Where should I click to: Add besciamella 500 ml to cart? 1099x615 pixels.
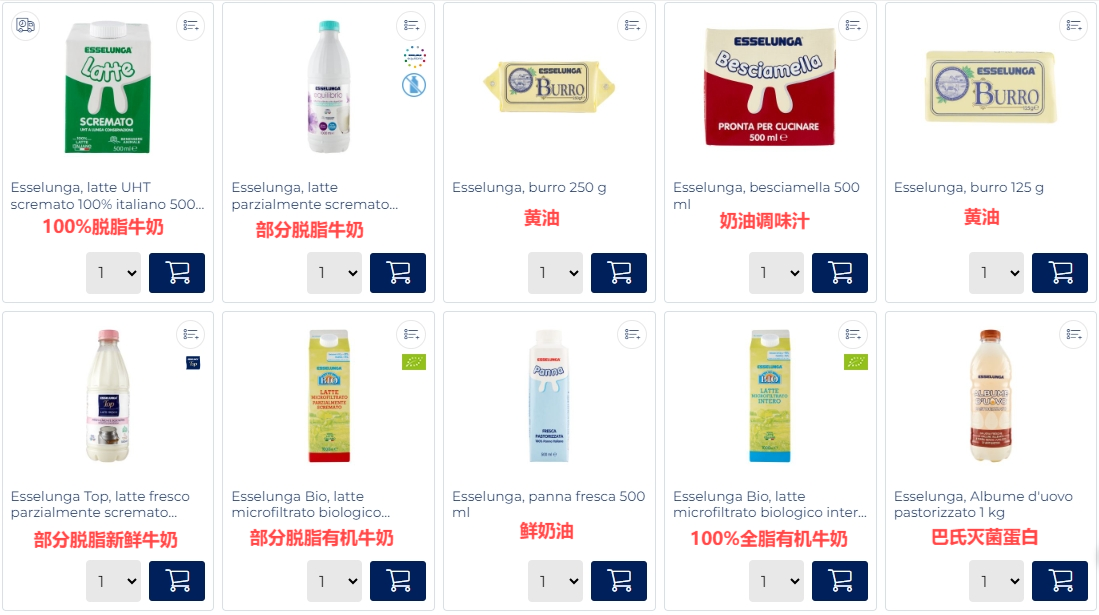point(840,273)
